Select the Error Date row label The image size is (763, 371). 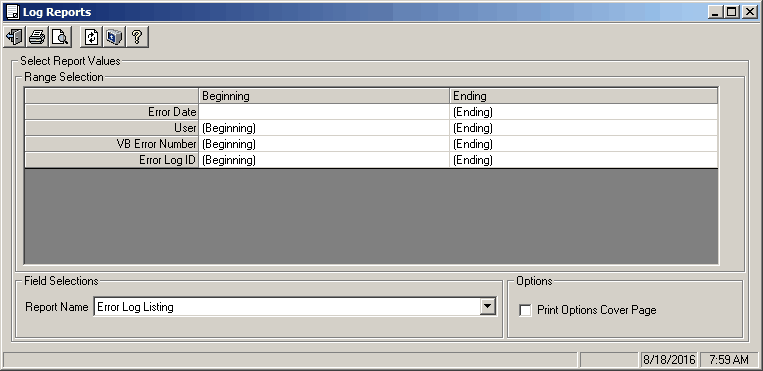[x=112, y=112]
